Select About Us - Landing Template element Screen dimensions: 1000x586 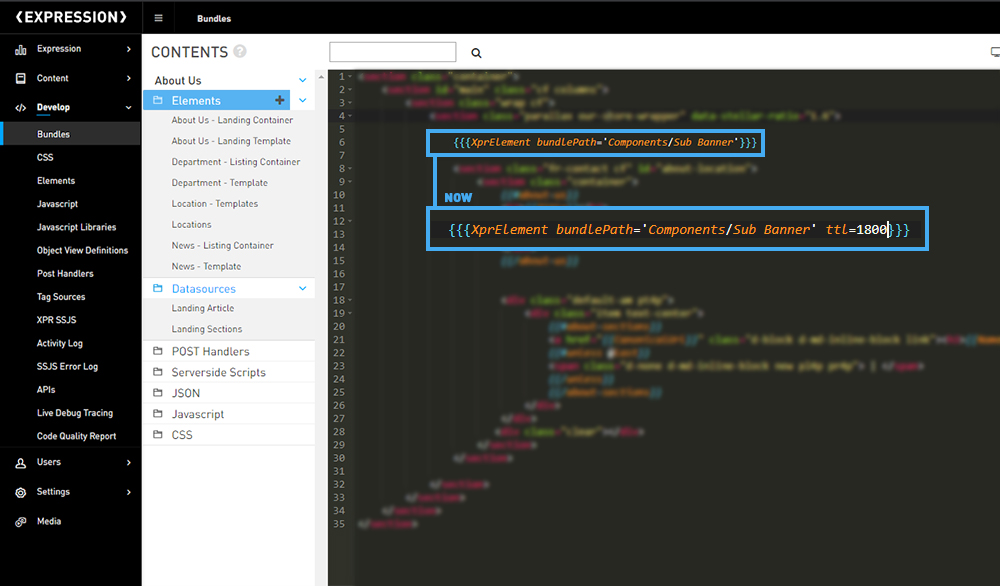(x=231, y=141)
